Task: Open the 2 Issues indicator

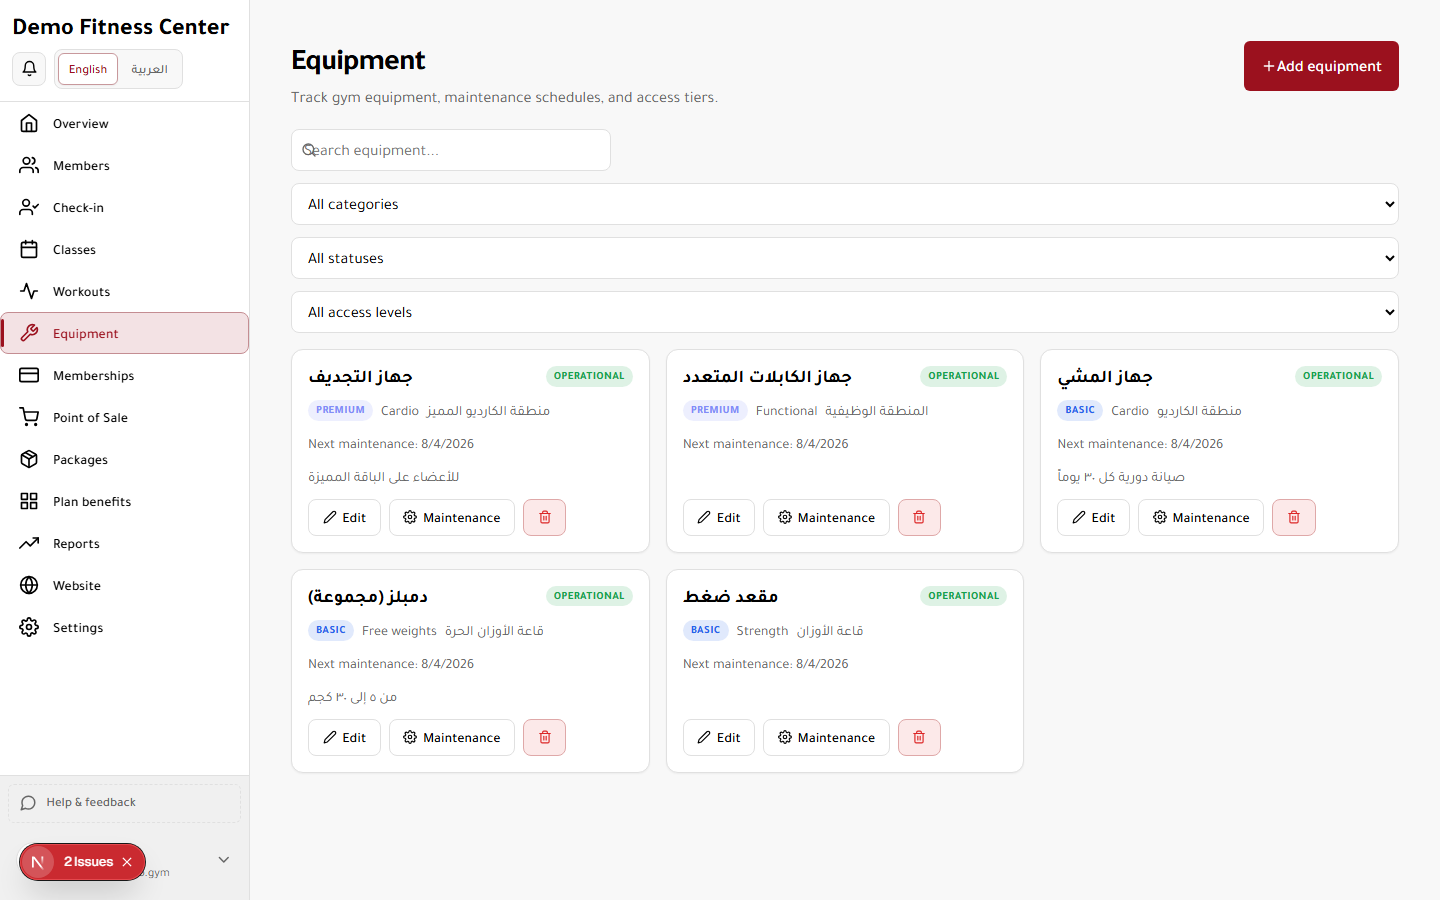Action: pyautogui.click(x=88, y=862)
